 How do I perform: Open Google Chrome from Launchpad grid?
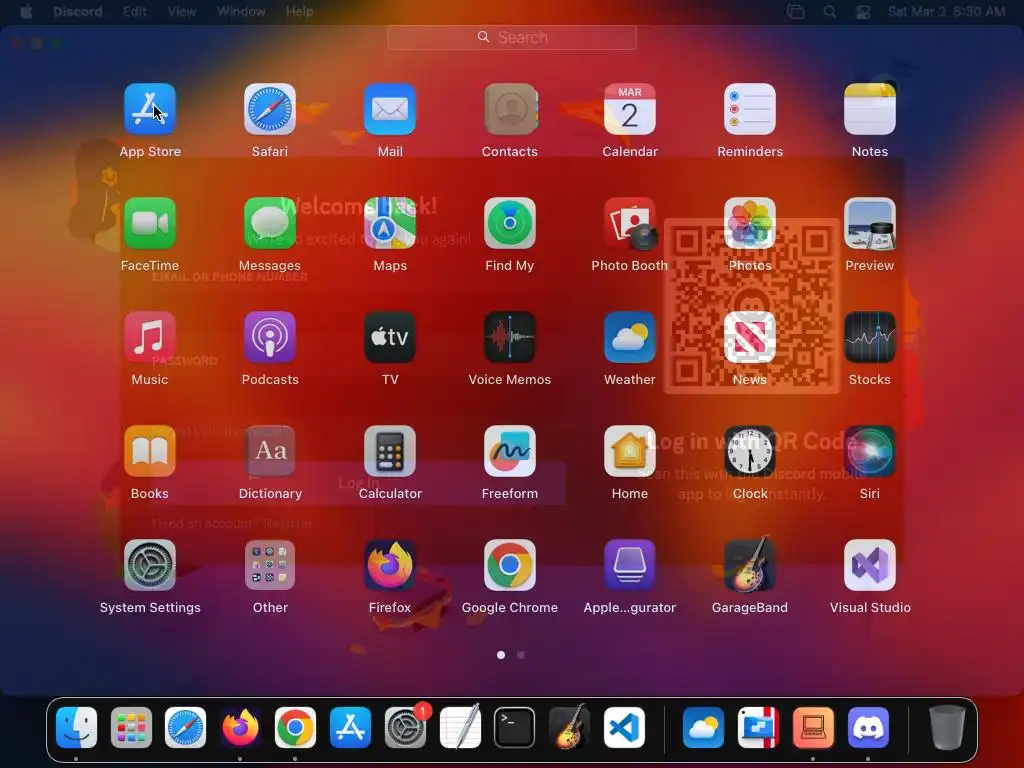tap(510, 565)
